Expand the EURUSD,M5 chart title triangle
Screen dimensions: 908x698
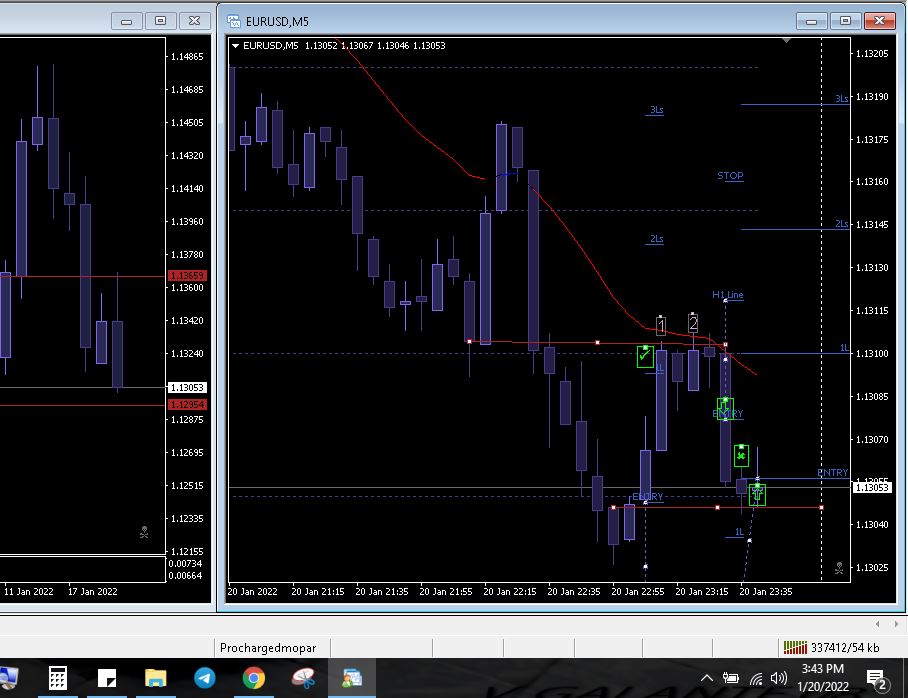point(235,45)
